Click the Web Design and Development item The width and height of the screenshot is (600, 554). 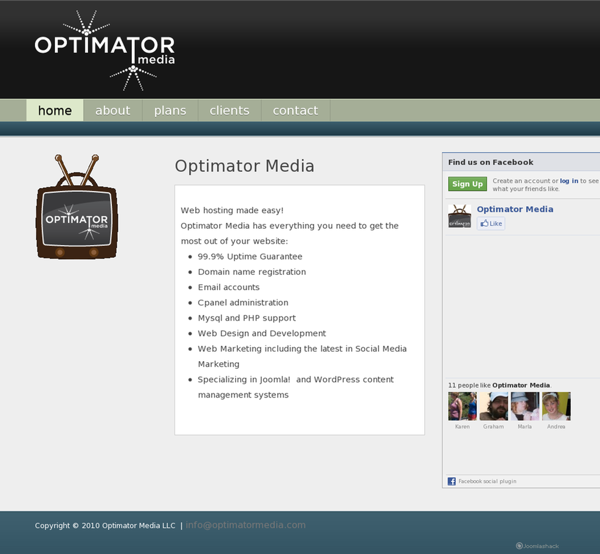(262, 333)
